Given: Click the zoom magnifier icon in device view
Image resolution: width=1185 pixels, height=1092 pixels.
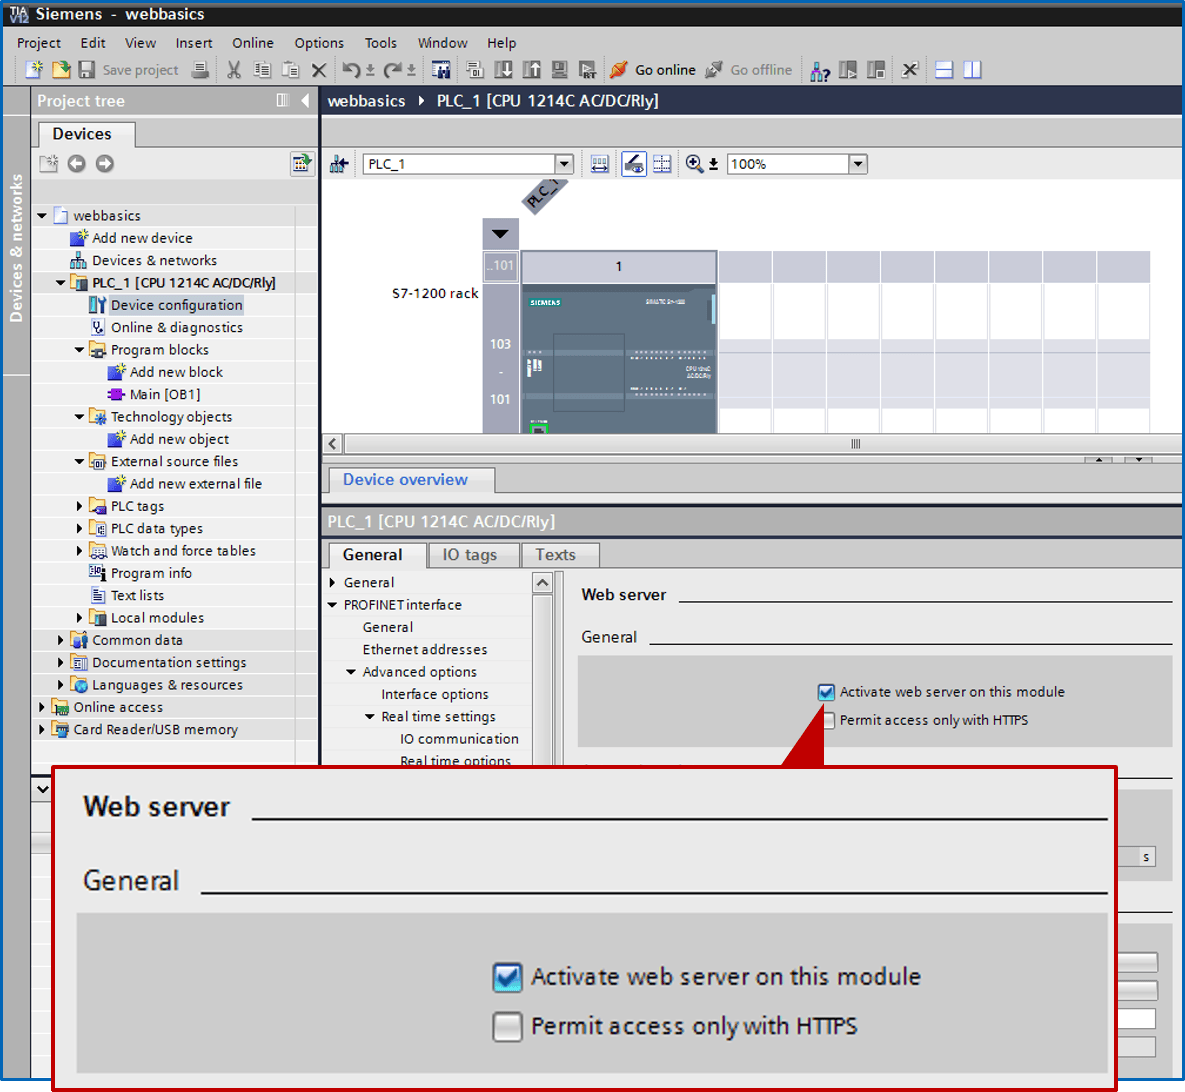Looking at the screenshot, I should click(694, 164).
